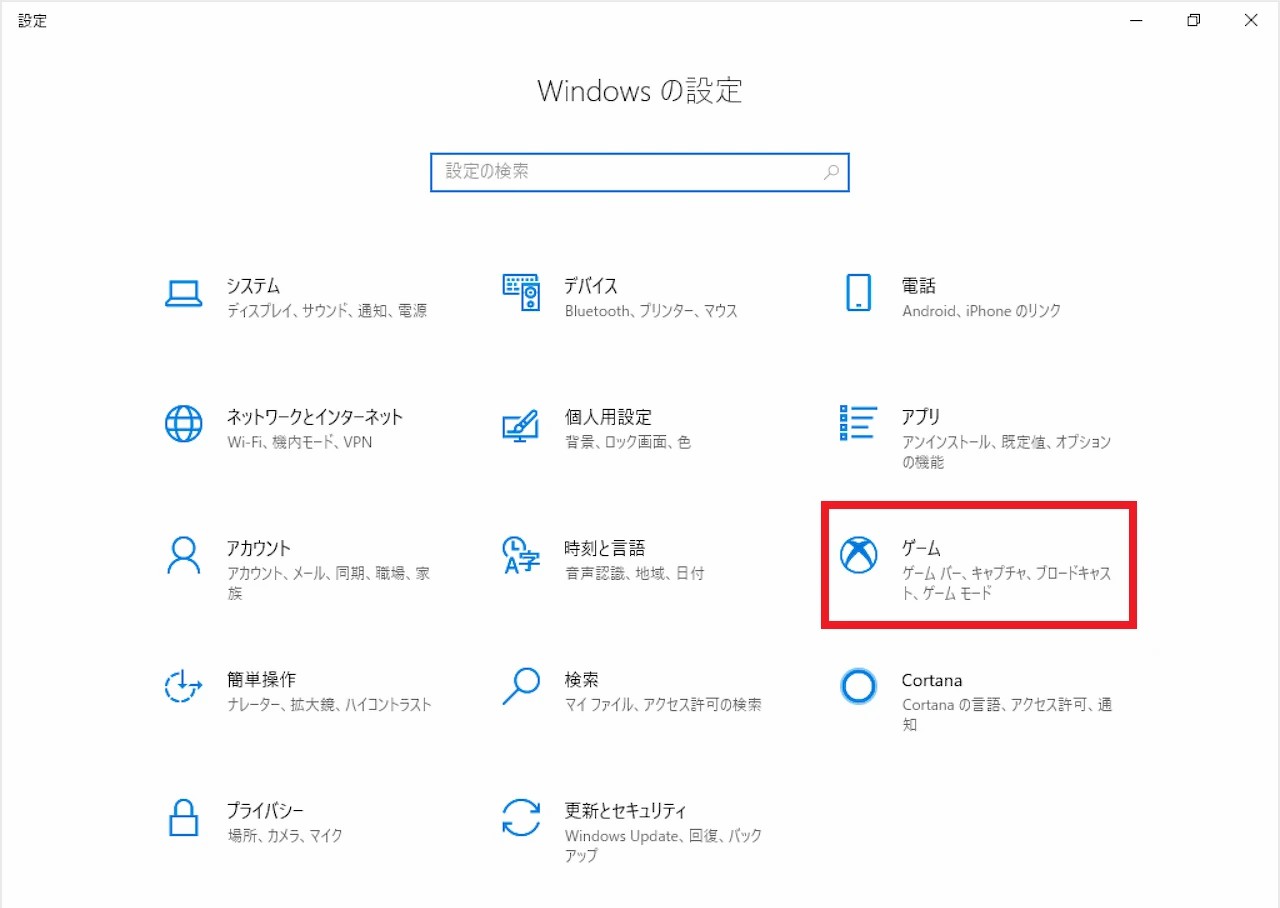Screen dimensions: 1280x908
Task: Select the ネットワークとインターネット heading
Action: [315, 417]
